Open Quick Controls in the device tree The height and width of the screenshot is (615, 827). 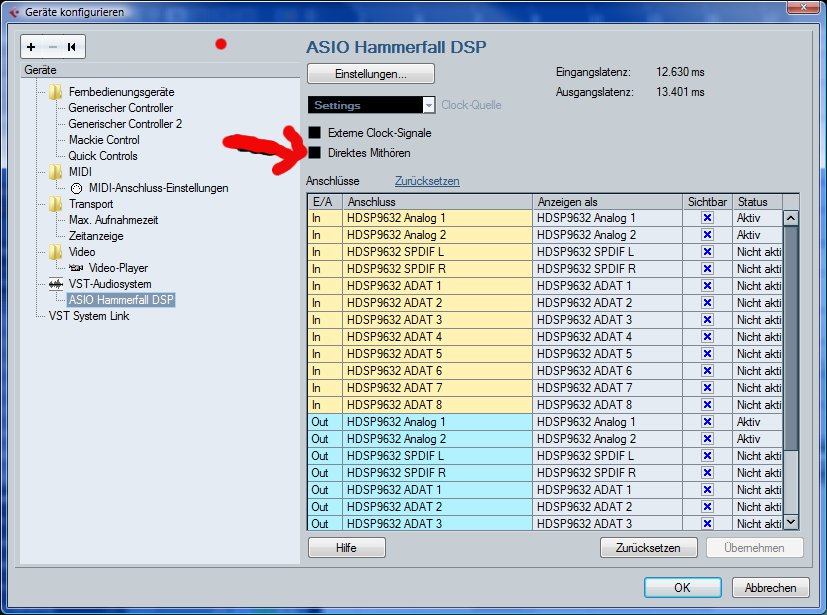click(103, 156)
